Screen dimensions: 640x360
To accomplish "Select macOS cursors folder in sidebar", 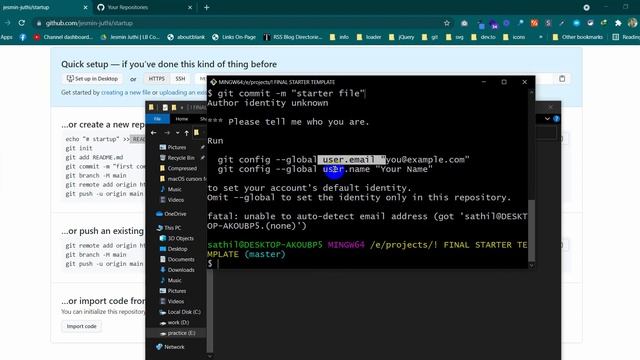I will click(x=183, y=179).
